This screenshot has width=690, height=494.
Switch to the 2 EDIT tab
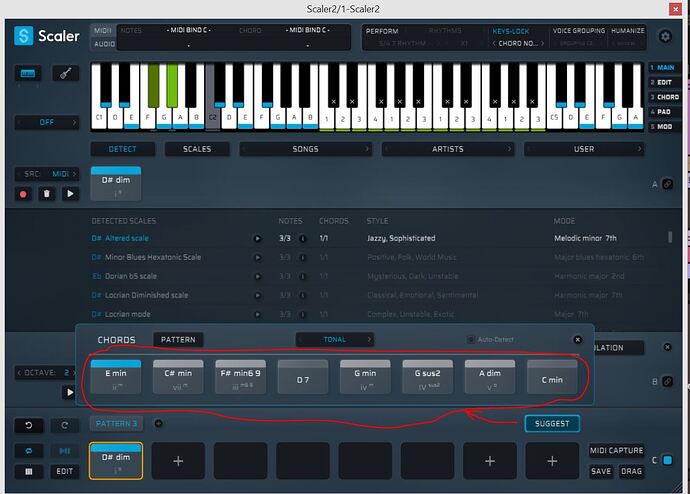[662, 82]
